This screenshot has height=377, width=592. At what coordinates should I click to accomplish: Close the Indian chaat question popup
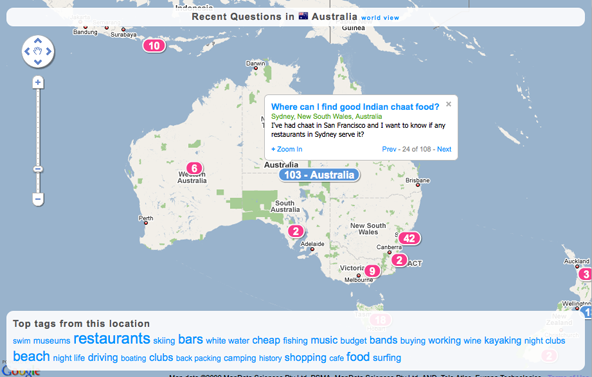[449, 104]
